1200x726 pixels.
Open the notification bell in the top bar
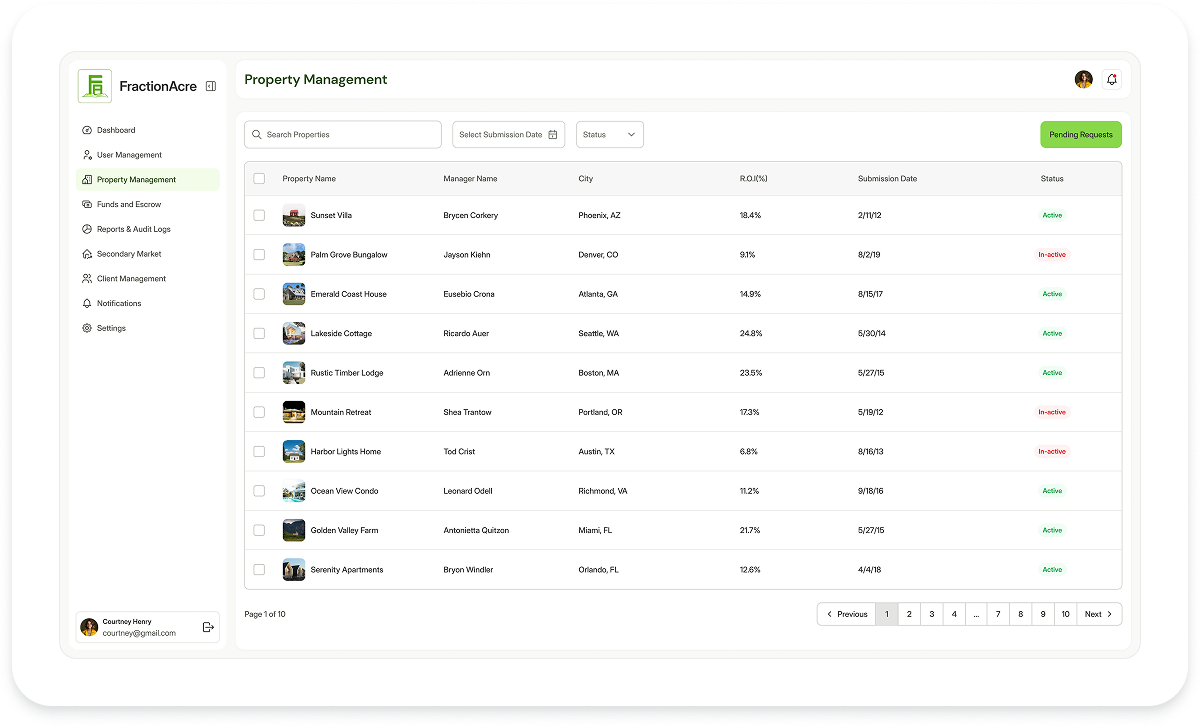pyautogui.click(x=1111, y=79)
